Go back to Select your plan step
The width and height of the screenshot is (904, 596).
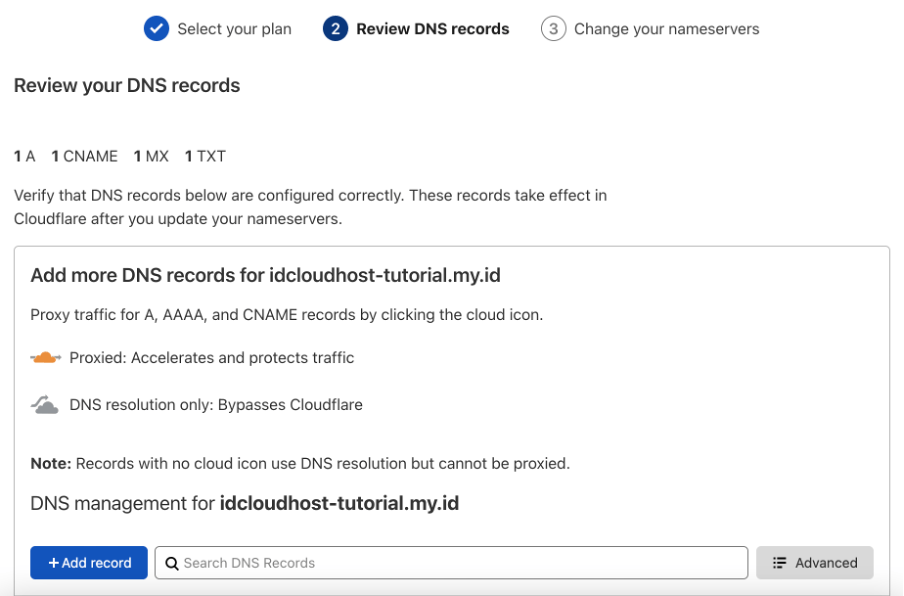point(233,29)
